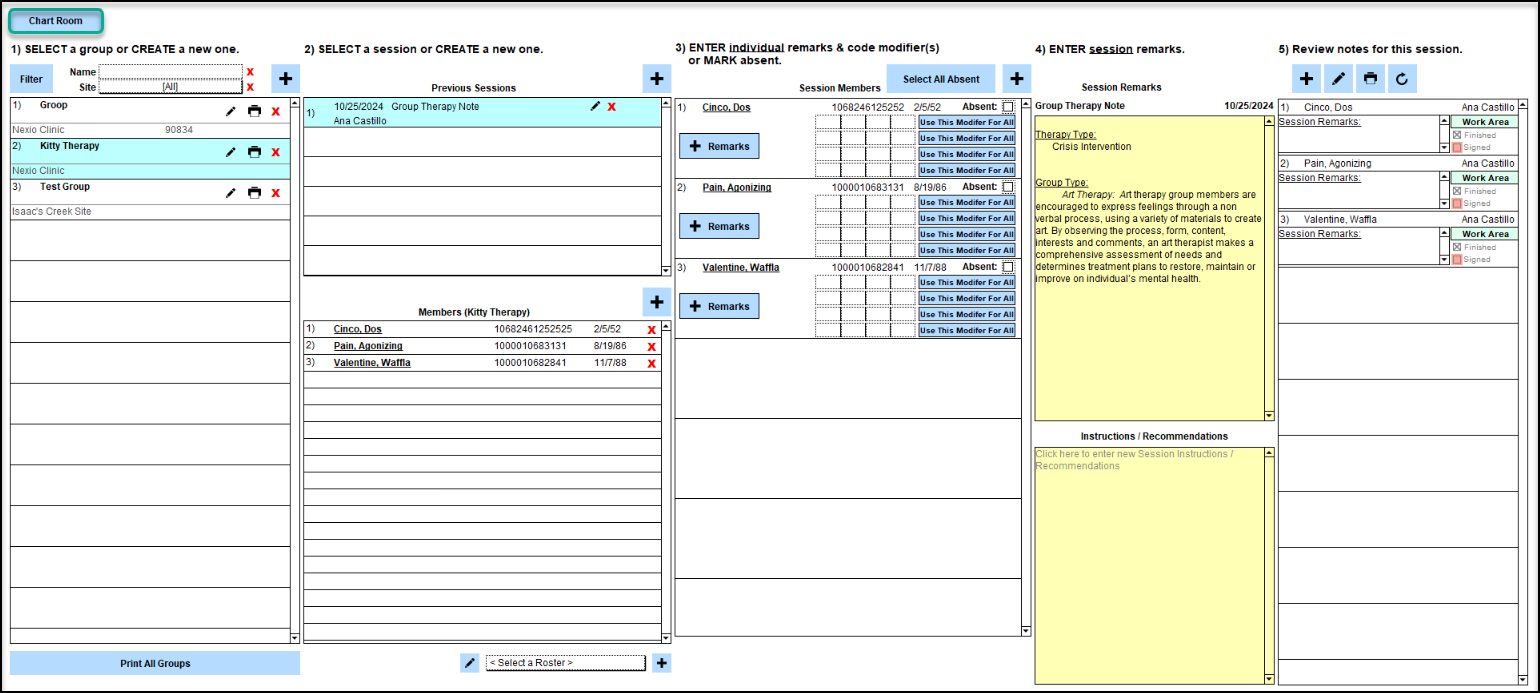Screen dimensions: 1540x693
Task: Print the Test Group using its printer icon
Action: pyautogui.click(x=254, y=193)
